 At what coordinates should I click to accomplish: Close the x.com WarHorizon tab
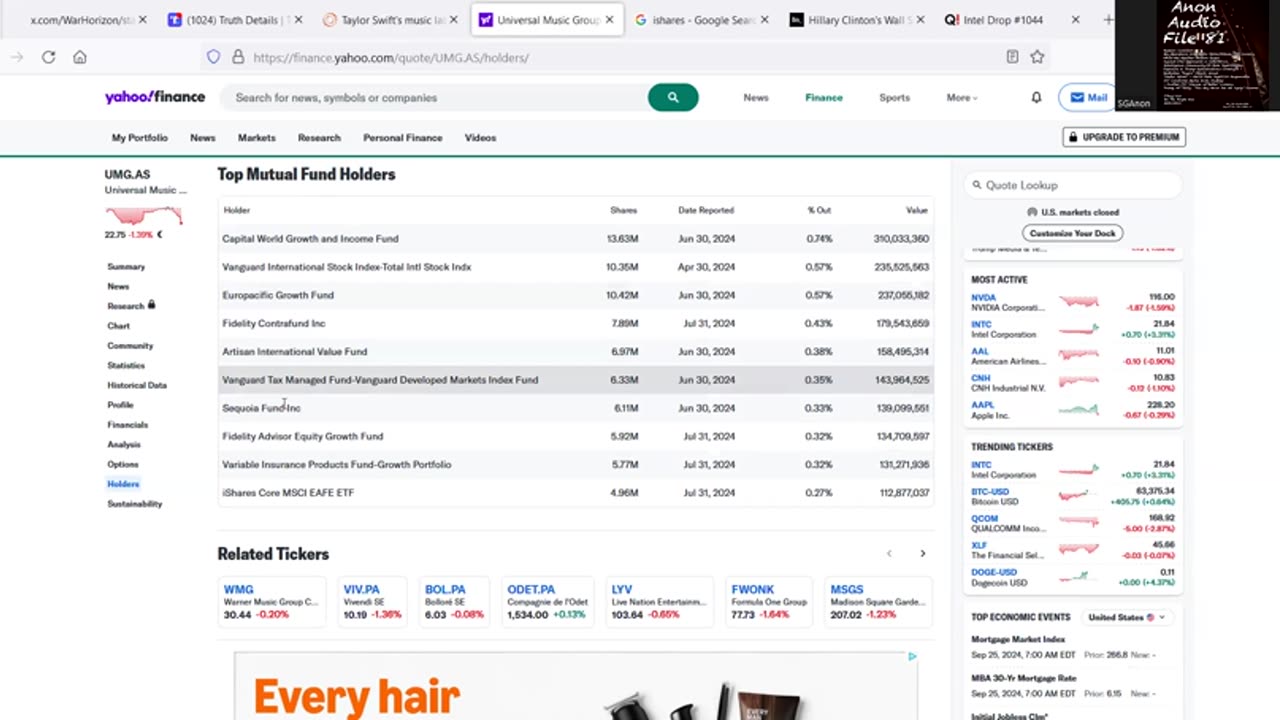pyautogui.click(x=142, y=20)
